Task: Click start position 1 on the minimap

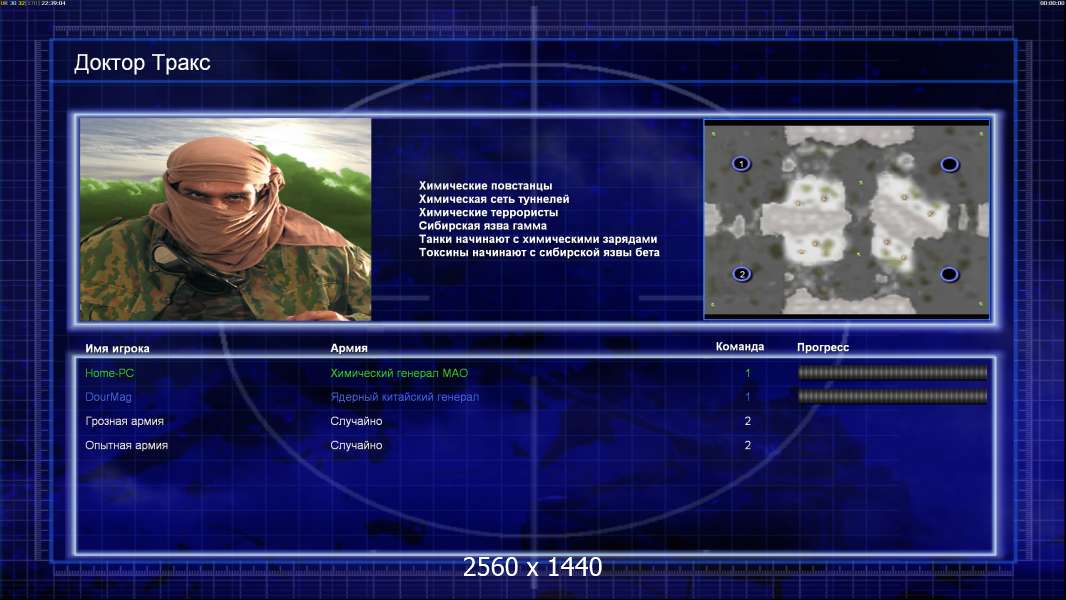Action: [x=741, y=164]
